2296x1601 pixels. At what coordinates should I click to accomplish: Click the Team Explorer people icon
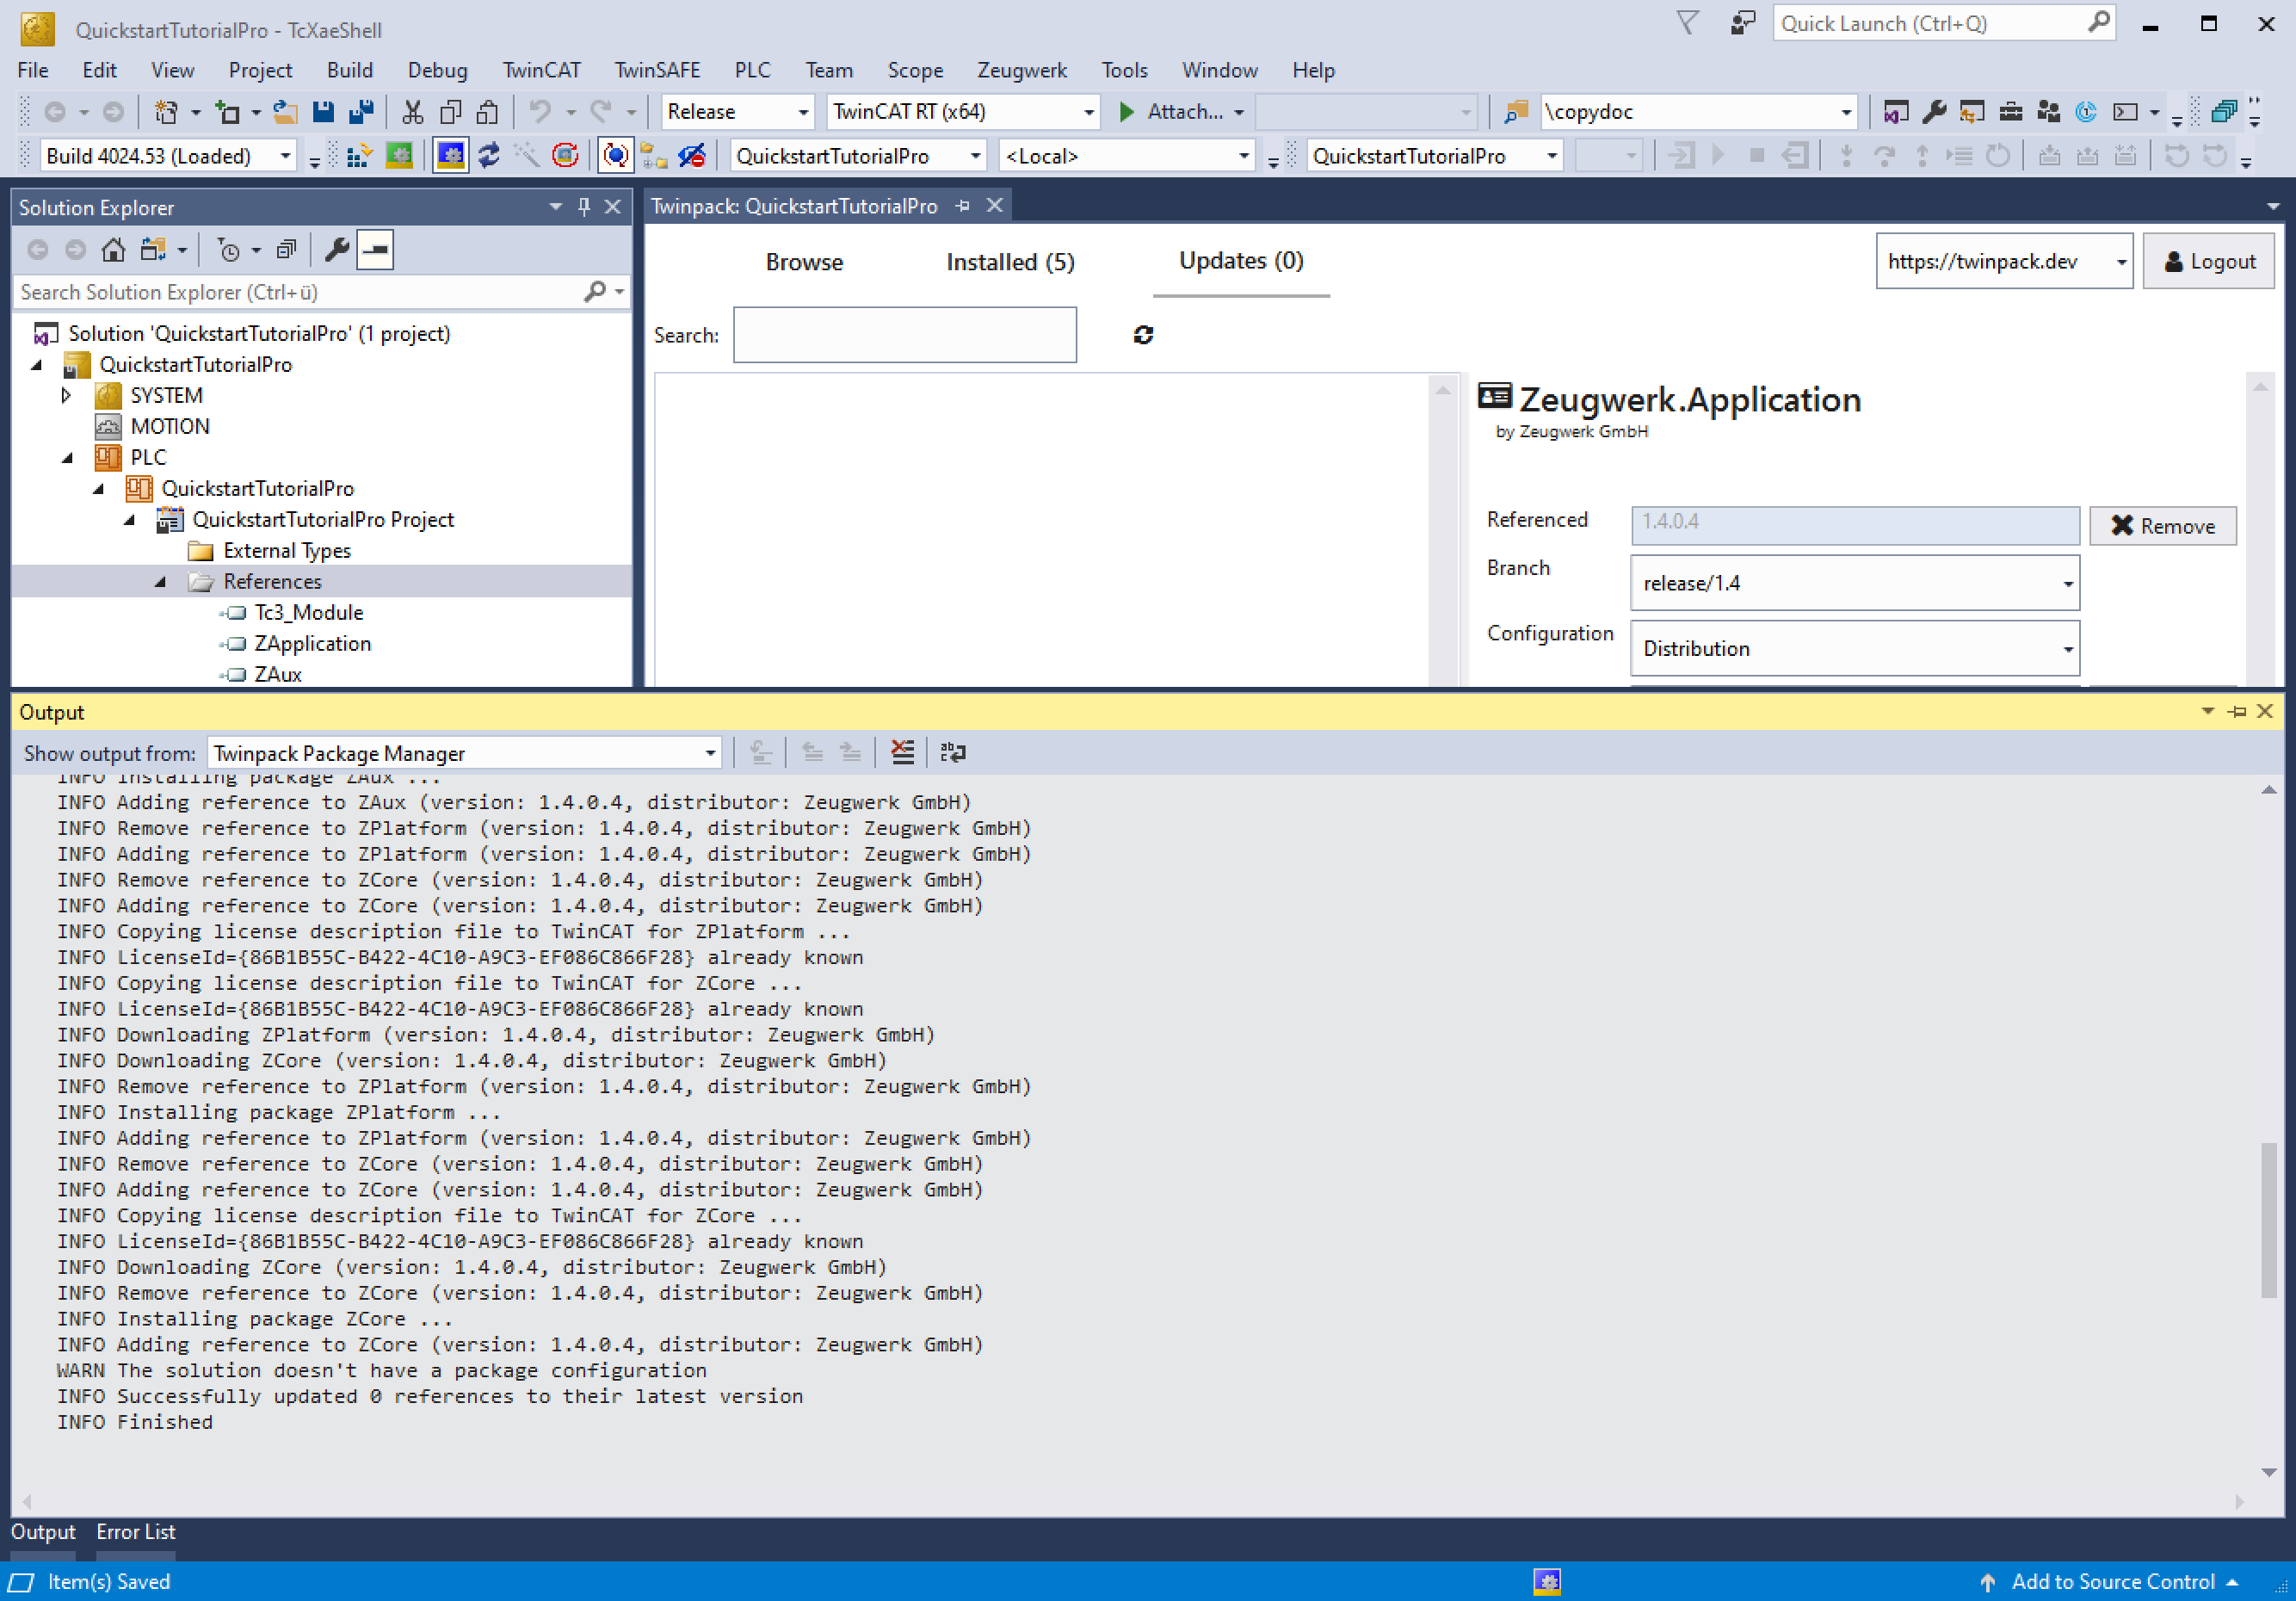click(2048, 112)
